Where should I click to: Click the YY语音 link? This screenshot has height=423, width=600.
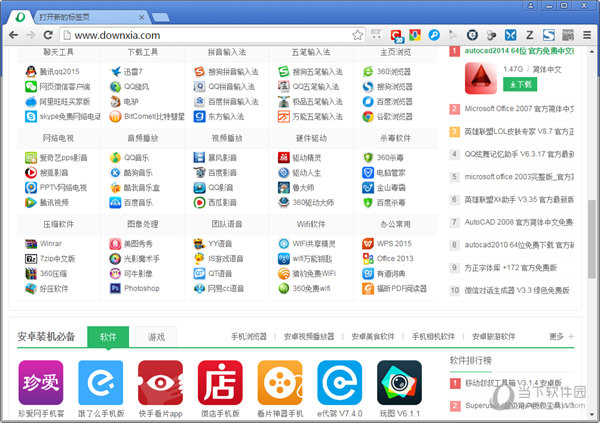tap(220, 243)
